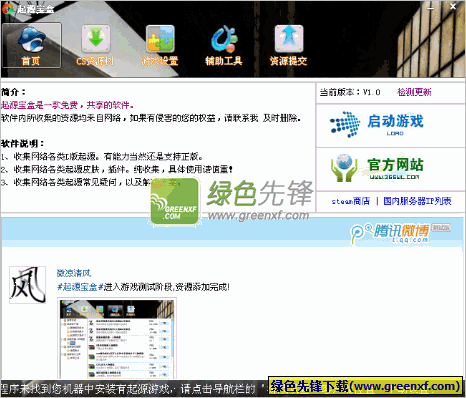Open the 首页 home tab icon
This screenshot has width=466, height=398.
31,39
